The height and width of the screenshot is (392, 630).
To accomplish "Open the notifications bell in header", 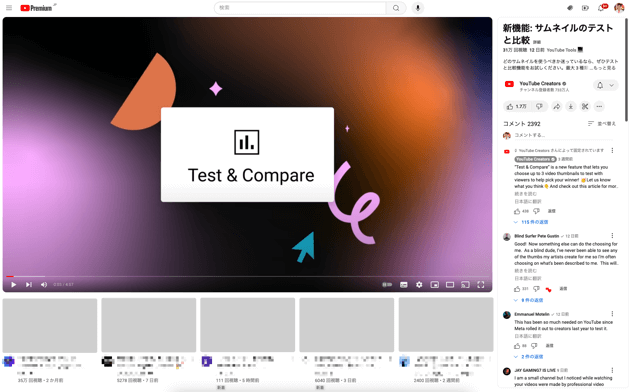I will click(x=601, y=8).
